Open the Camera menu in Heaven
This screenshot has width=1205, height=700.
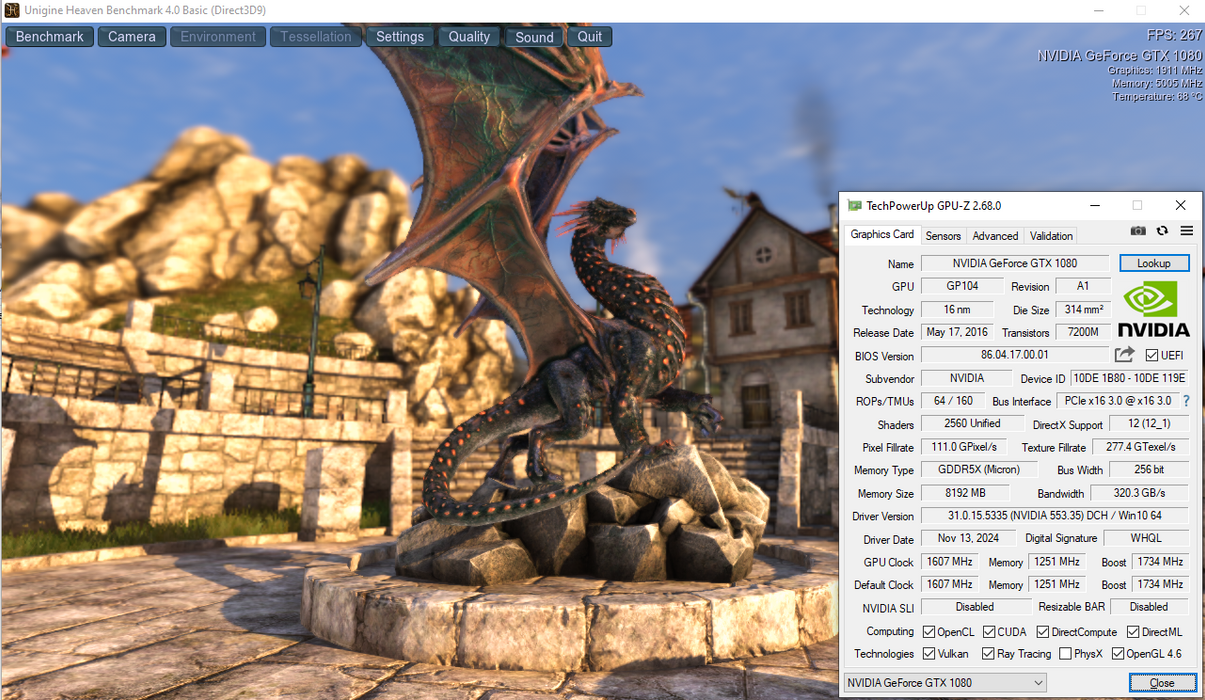(x=132, y=37)
